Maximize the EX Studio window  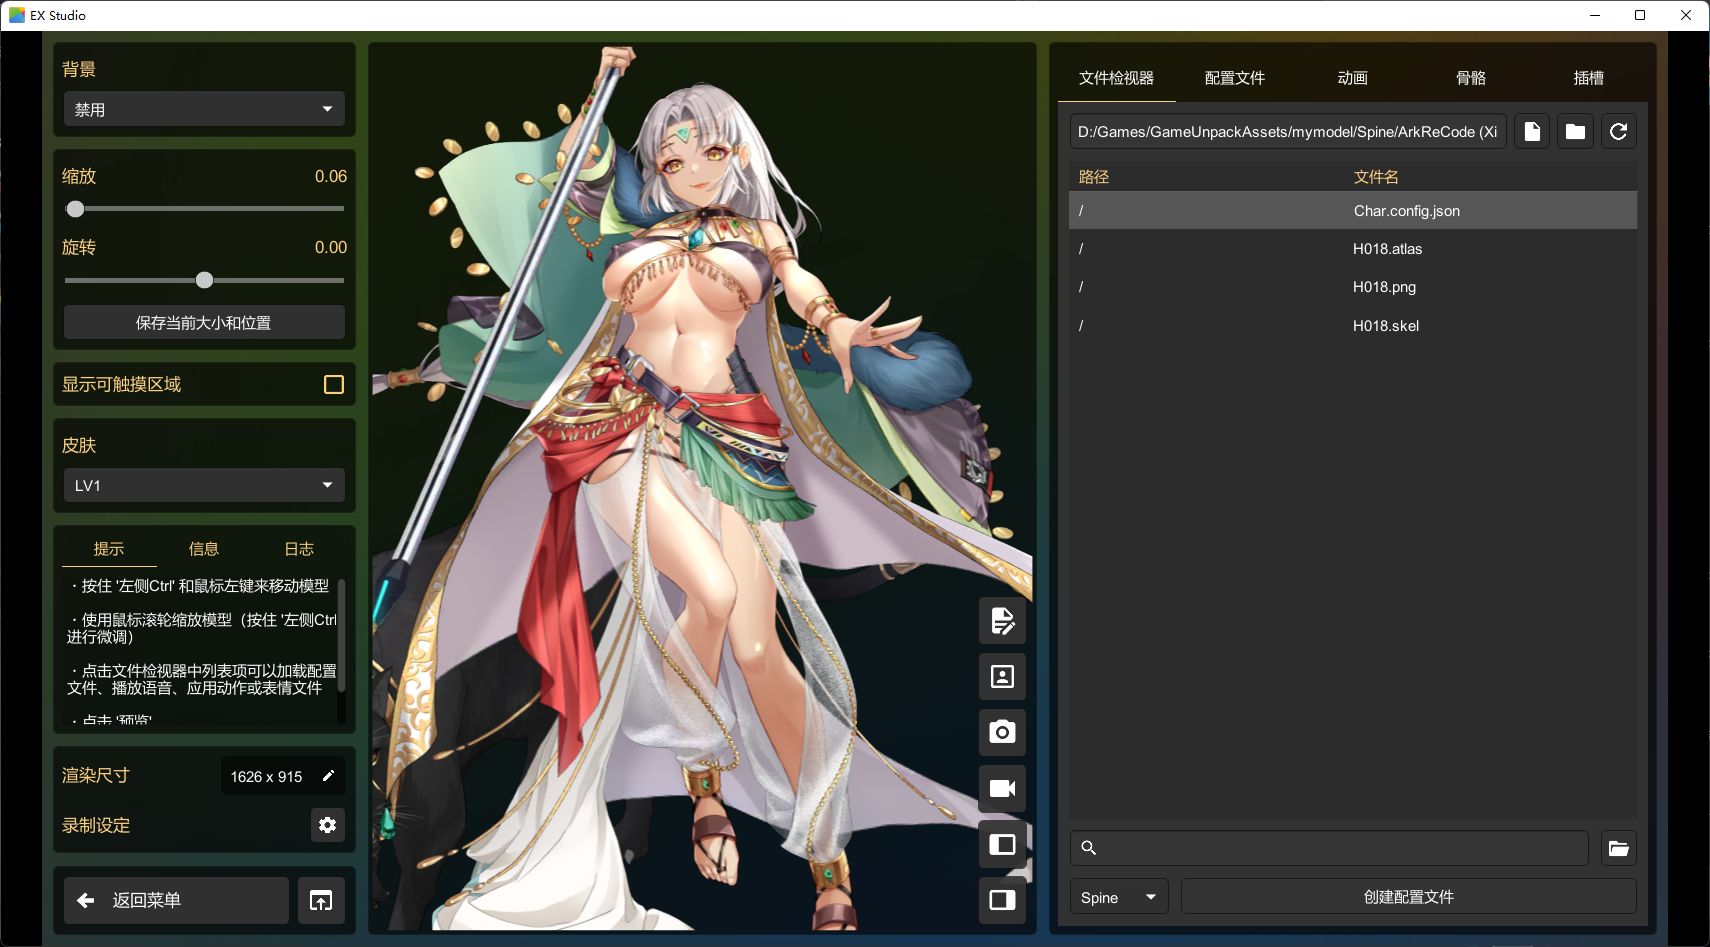(x=1640, y=15)
